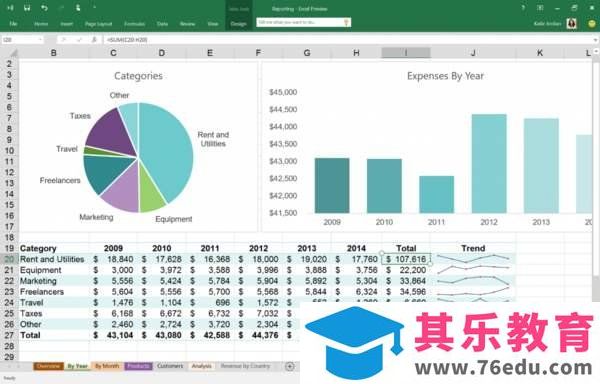Click the Insert Function fx icon
The height and width of the screenshot is (384, 600).
(x=94, y=39)
